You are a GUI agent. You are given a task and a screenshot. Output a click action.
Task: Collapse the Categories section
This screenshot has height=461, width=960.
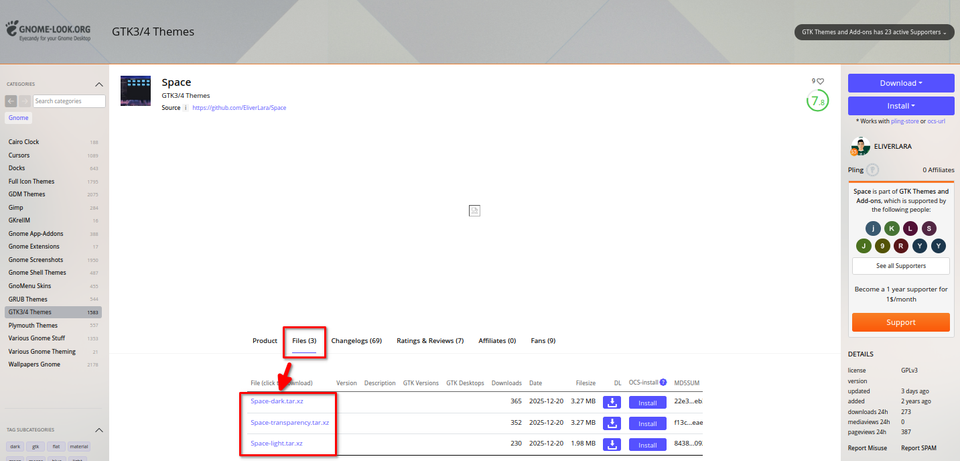(x=99, y=84)
